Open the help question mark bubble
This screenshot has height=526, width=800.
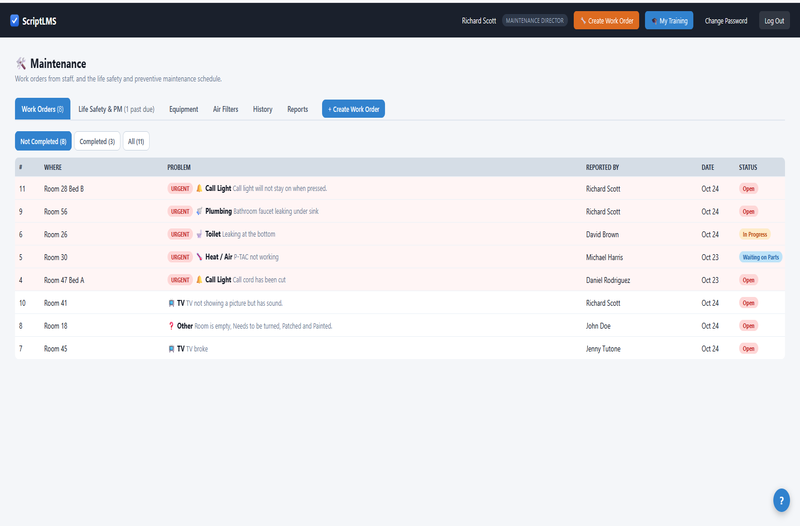[x=781, y=500]
